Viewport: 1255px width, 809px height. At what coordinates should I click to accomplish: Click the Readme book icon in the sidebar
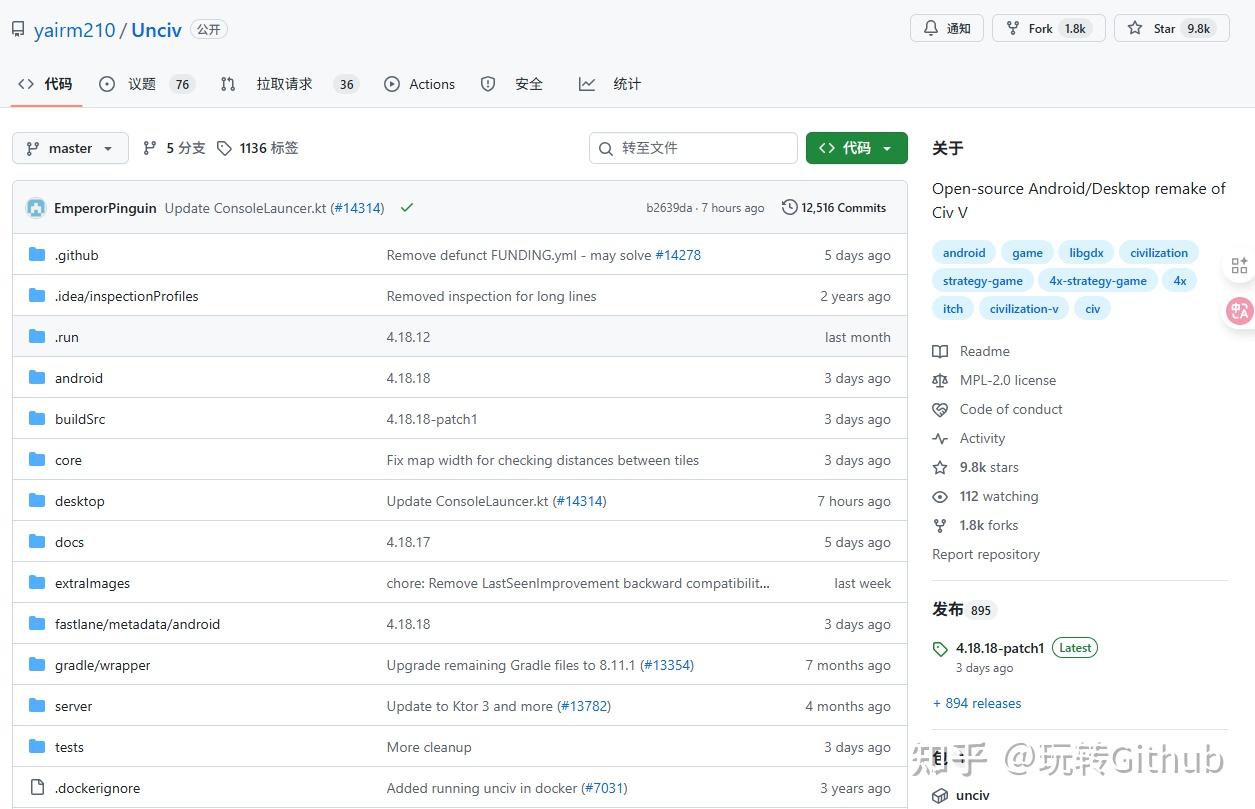(940, 351)
